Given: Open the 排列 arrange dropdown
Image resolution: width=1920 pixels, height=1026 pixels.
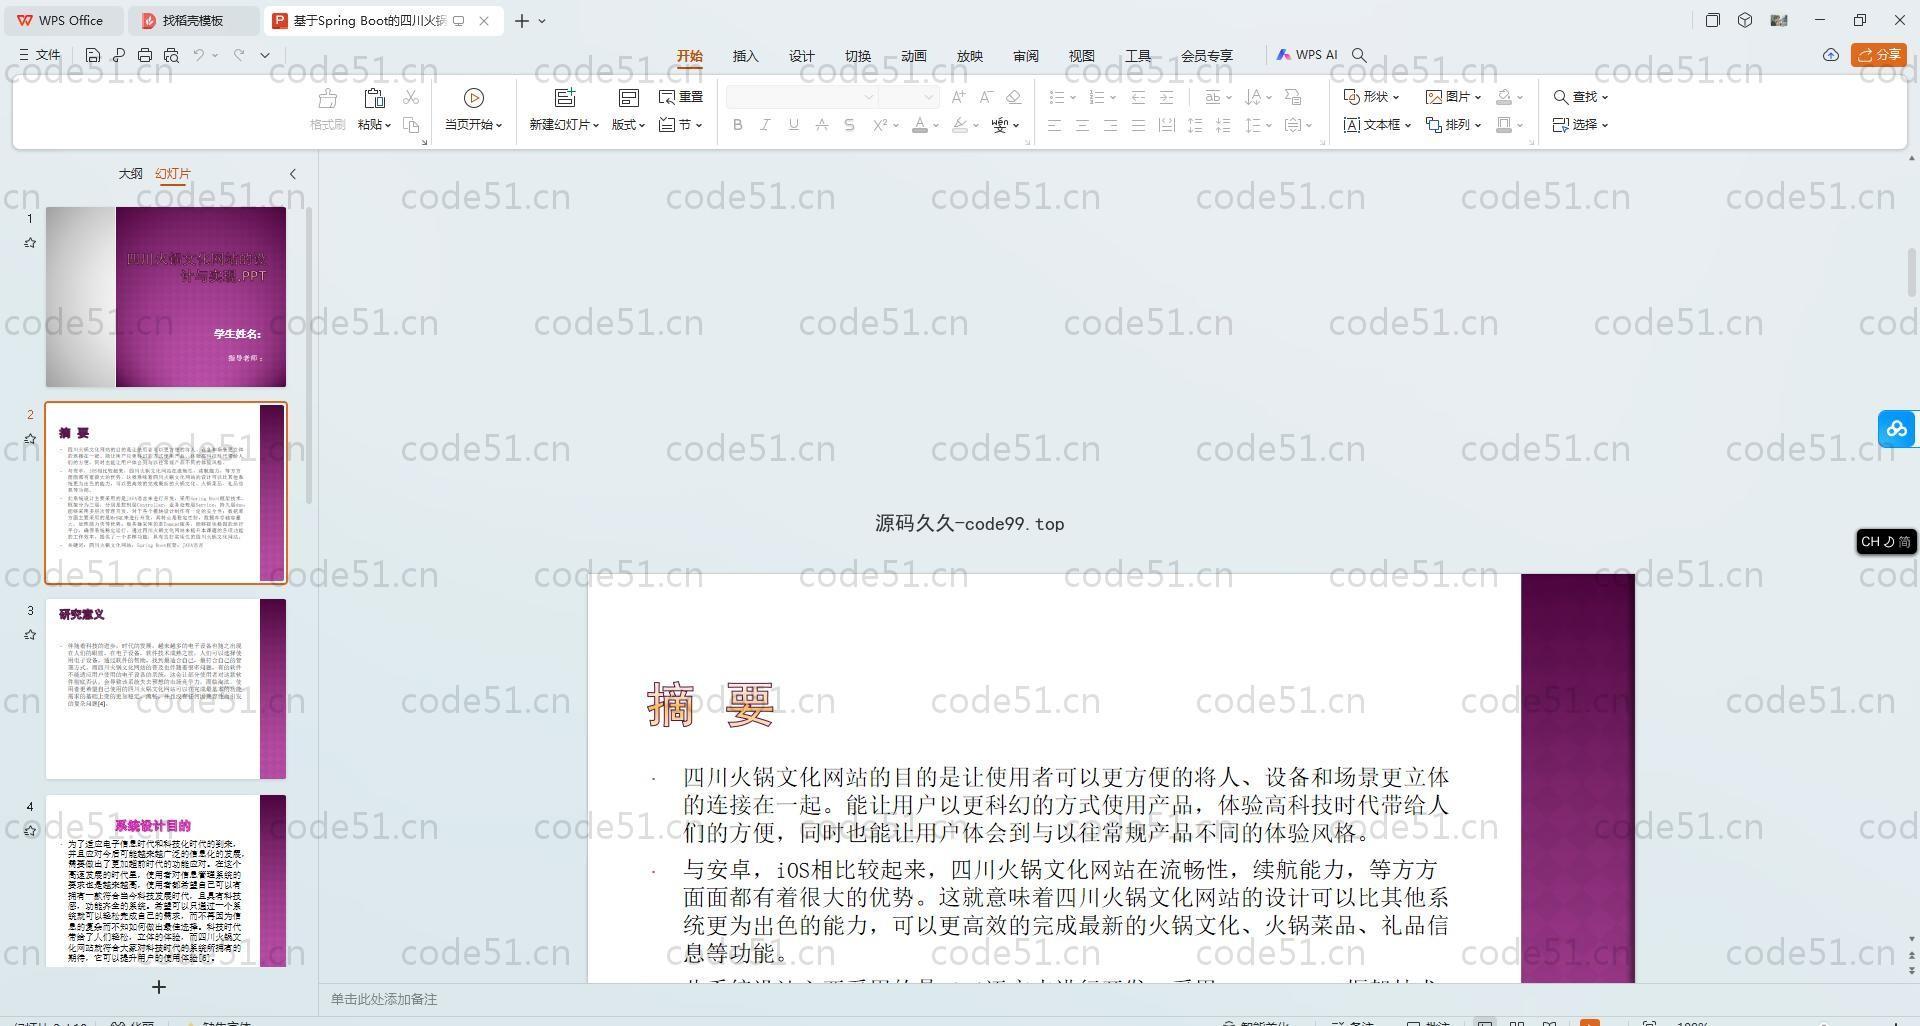Looking at the screenshot, I should (x=1454, y=125).
